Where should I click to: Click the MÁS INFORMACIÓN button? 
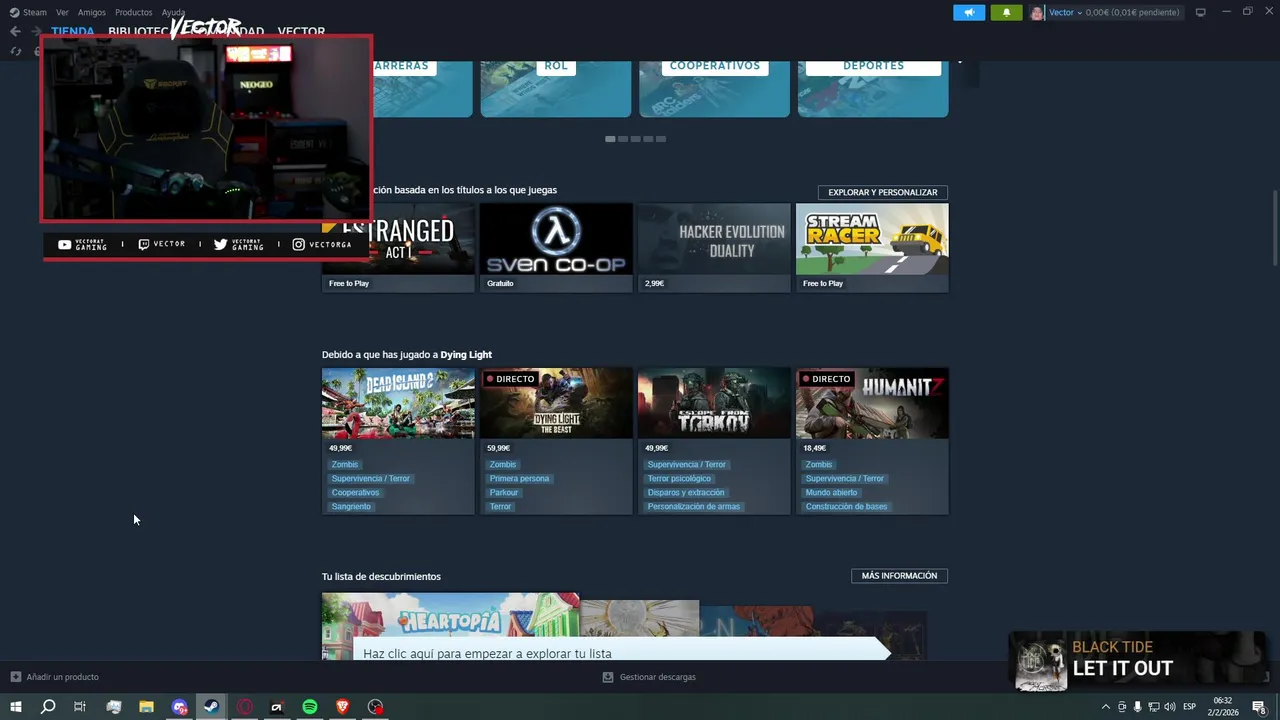pos(899,576)
